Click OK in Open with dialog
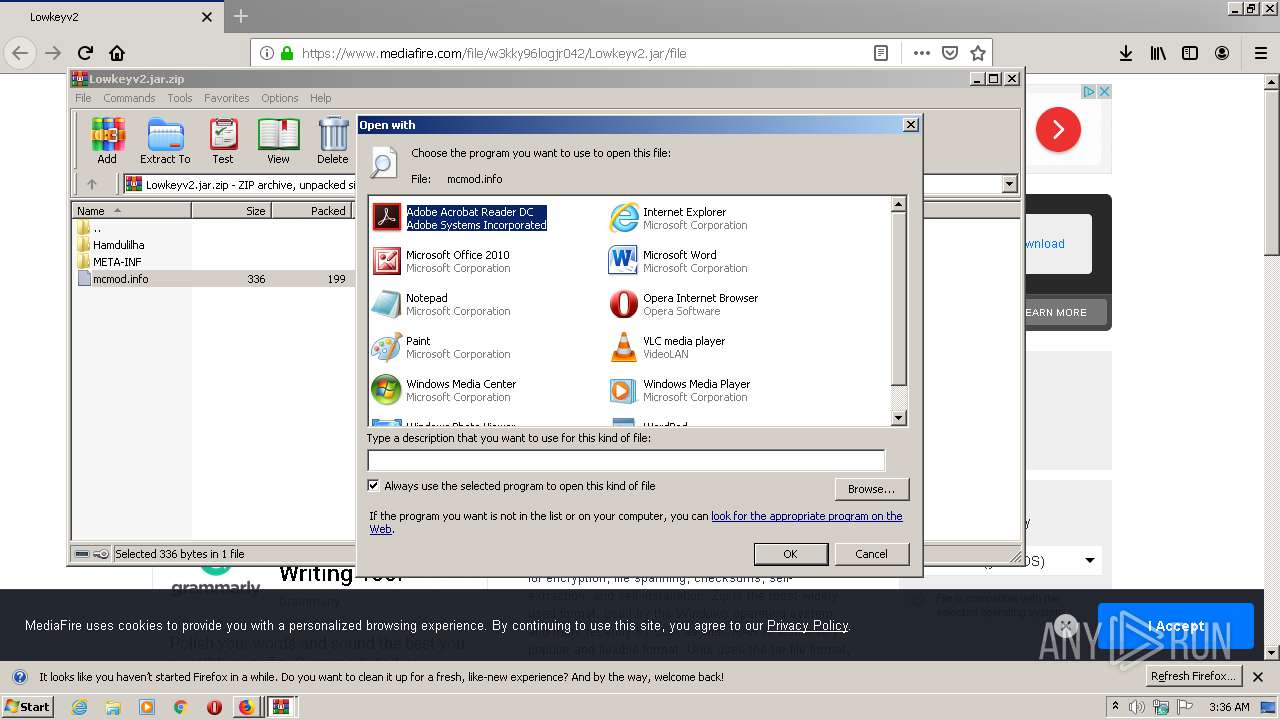This screenshot has height=720, width=1280. (790, 554)
